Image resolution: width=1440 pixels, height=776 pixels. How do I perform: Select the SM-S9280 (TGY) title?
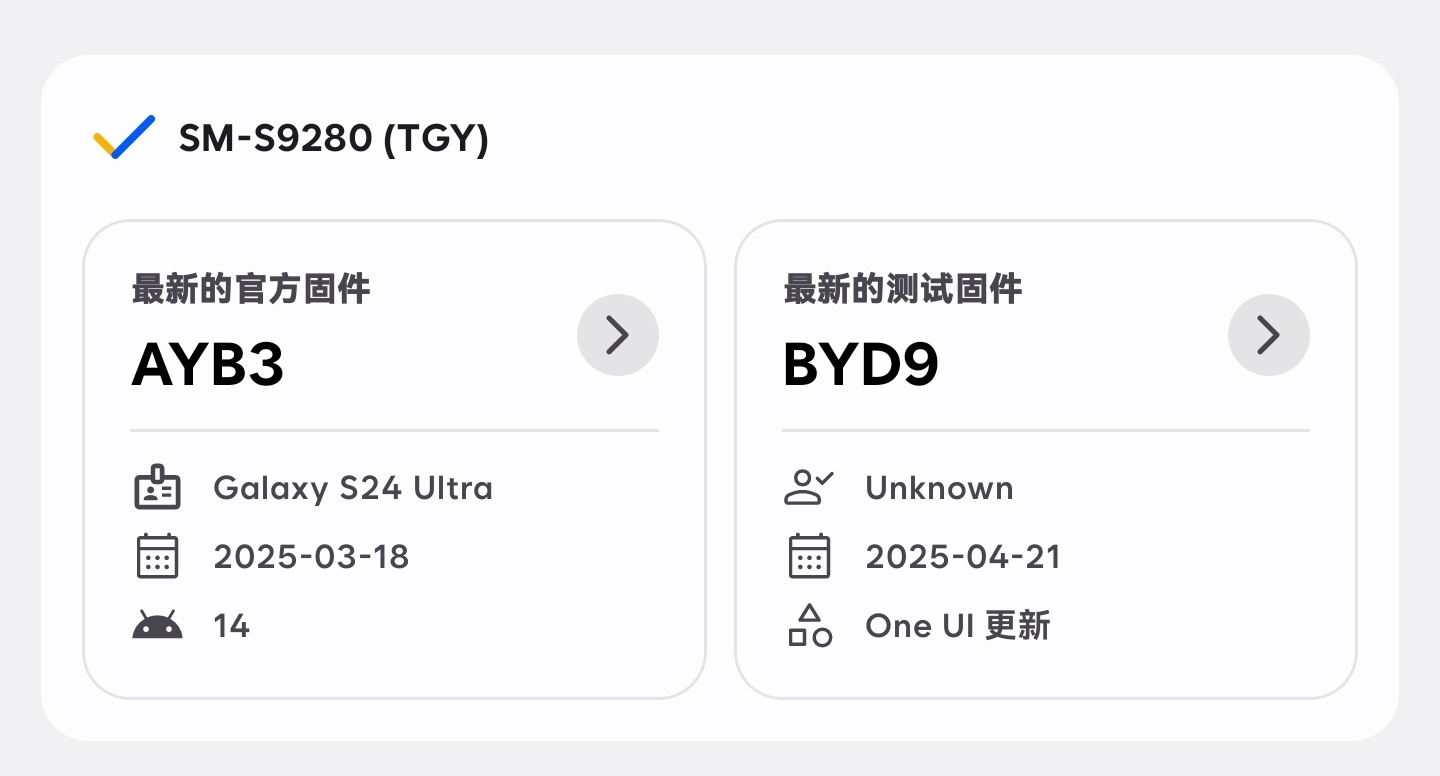click(x=334, y=138)
